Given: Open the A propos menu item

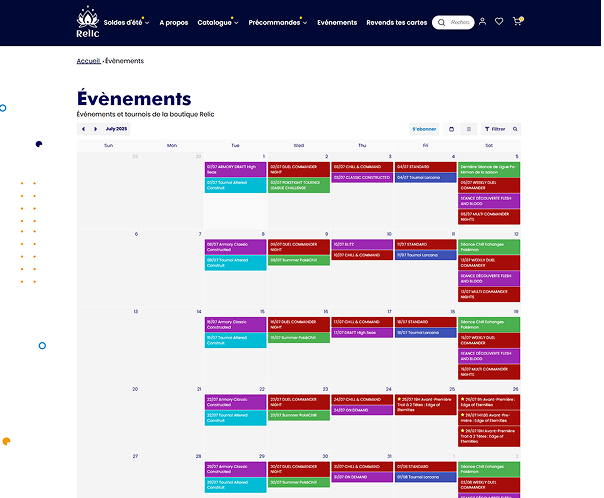Looking at the screenshot, I should (x=173, y=22).
